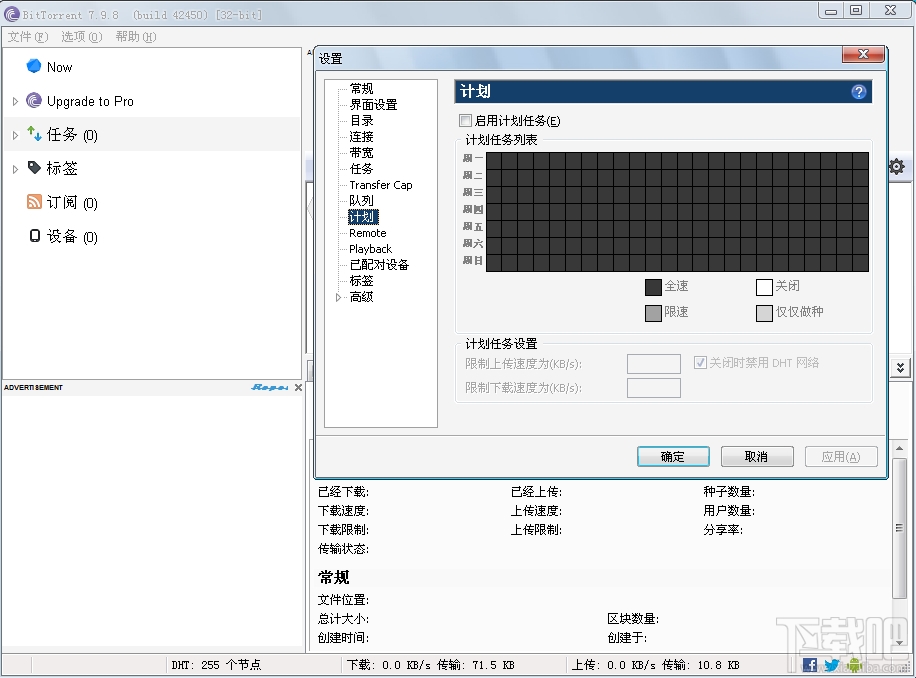Enable the 启用计划任务 scheduler checkbox
This screenshot has height=678, width=916.
[x=466, y=120]
